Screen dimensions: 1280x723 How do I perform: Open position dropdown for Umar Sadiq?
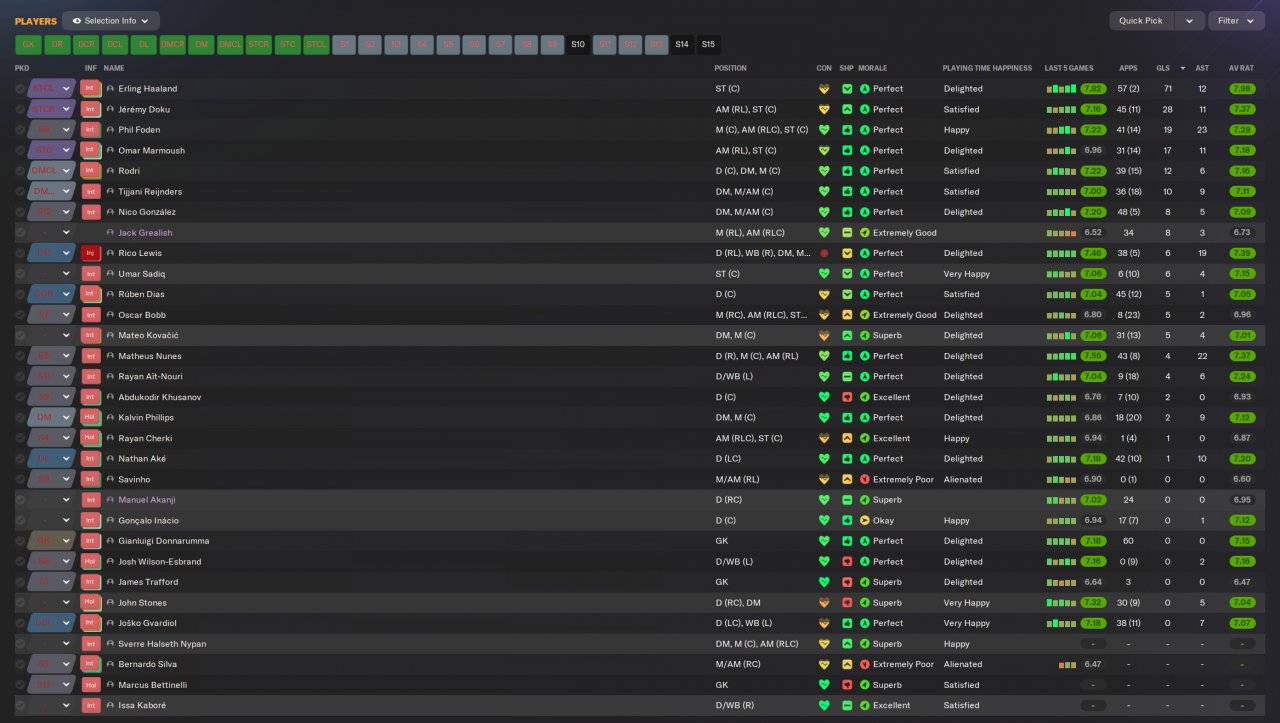[x=67, y=274]
